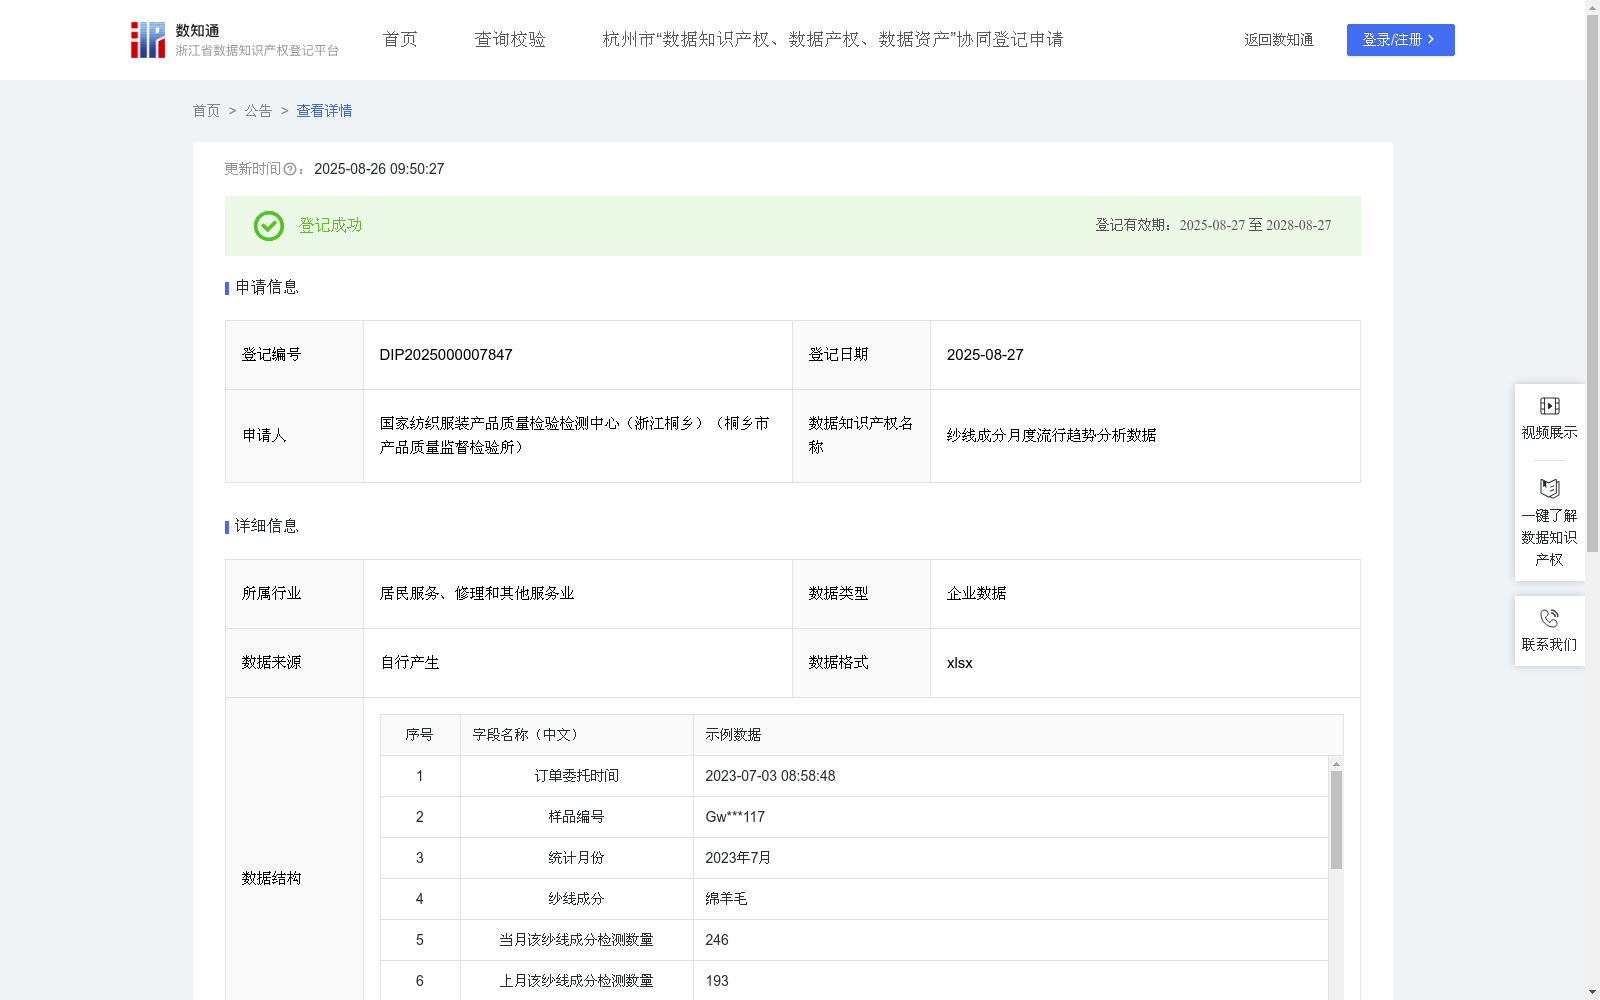Screen dimensions: 1600x1000
Task: Click 统计月份 field row
Action: (854, 858)
